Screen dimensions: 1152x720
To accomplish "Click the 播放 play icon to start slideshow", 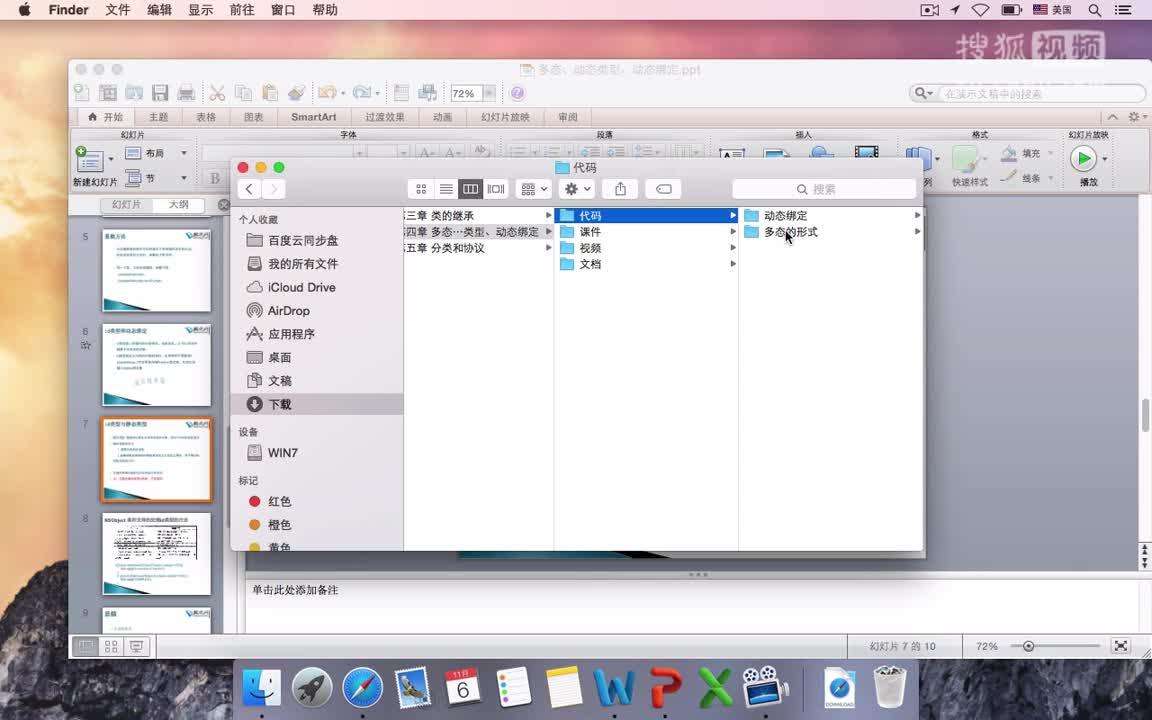I will tap(1085, 157).
